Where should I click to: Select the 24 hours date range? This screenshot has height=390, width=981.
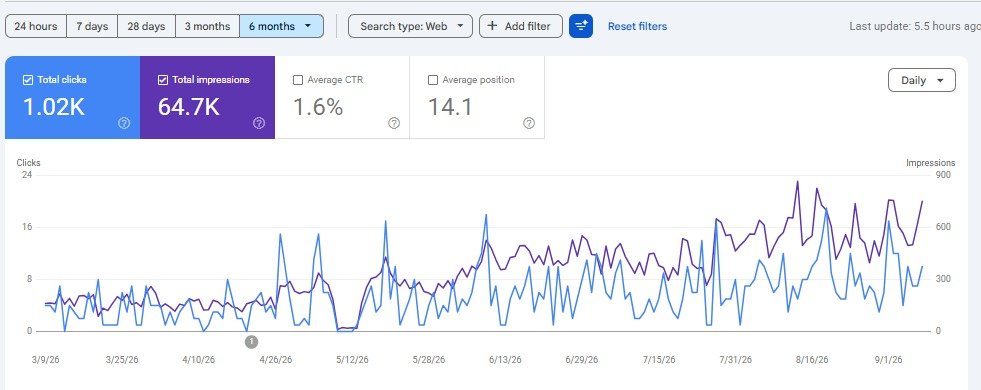[36, 26]
